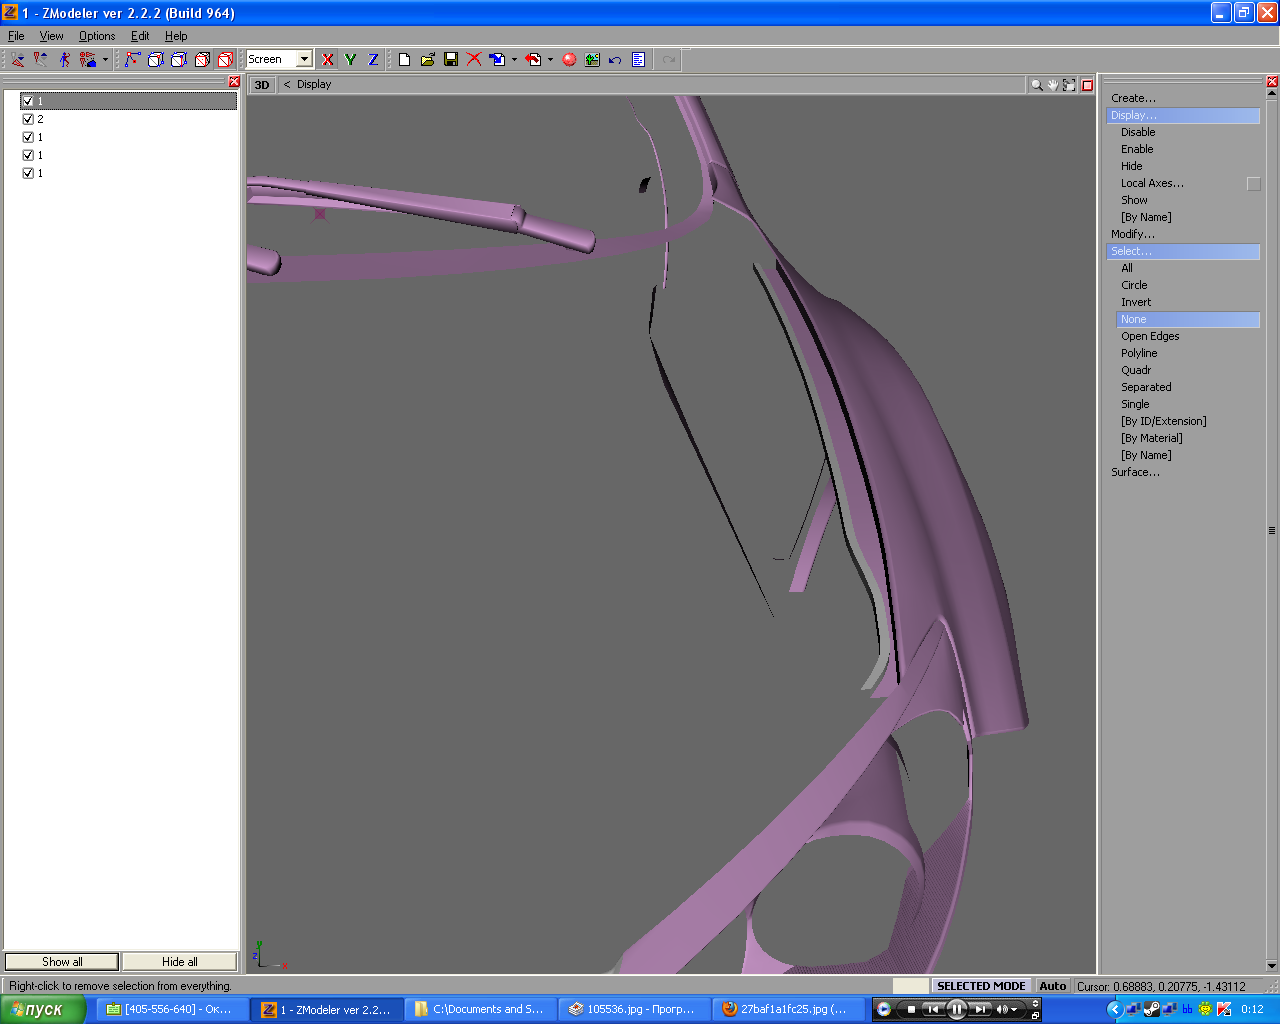The image size is (1280, 1024).
Task: Save the scene with the floppy icon
Action: pyautogui.click(x=451, y=60)
